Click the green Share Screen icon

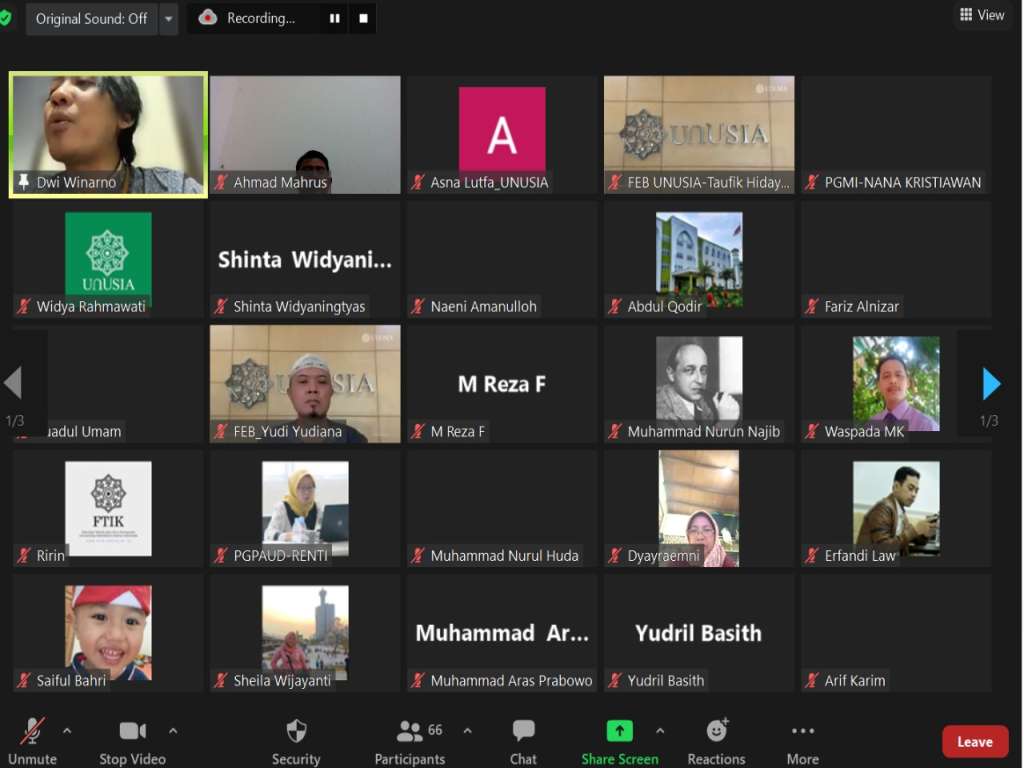[619, 731]
